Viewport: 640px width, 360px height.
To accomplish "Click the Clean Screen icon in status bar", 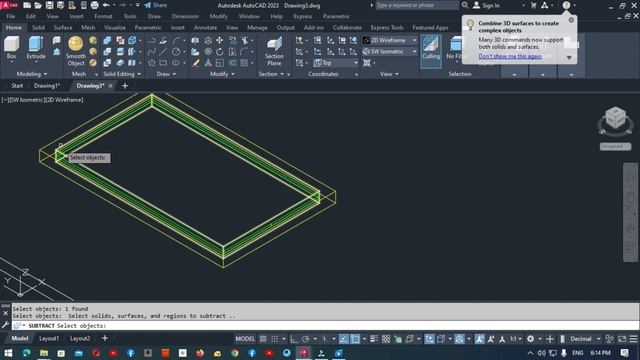I will pyautogui.click(x=622, y=339).
